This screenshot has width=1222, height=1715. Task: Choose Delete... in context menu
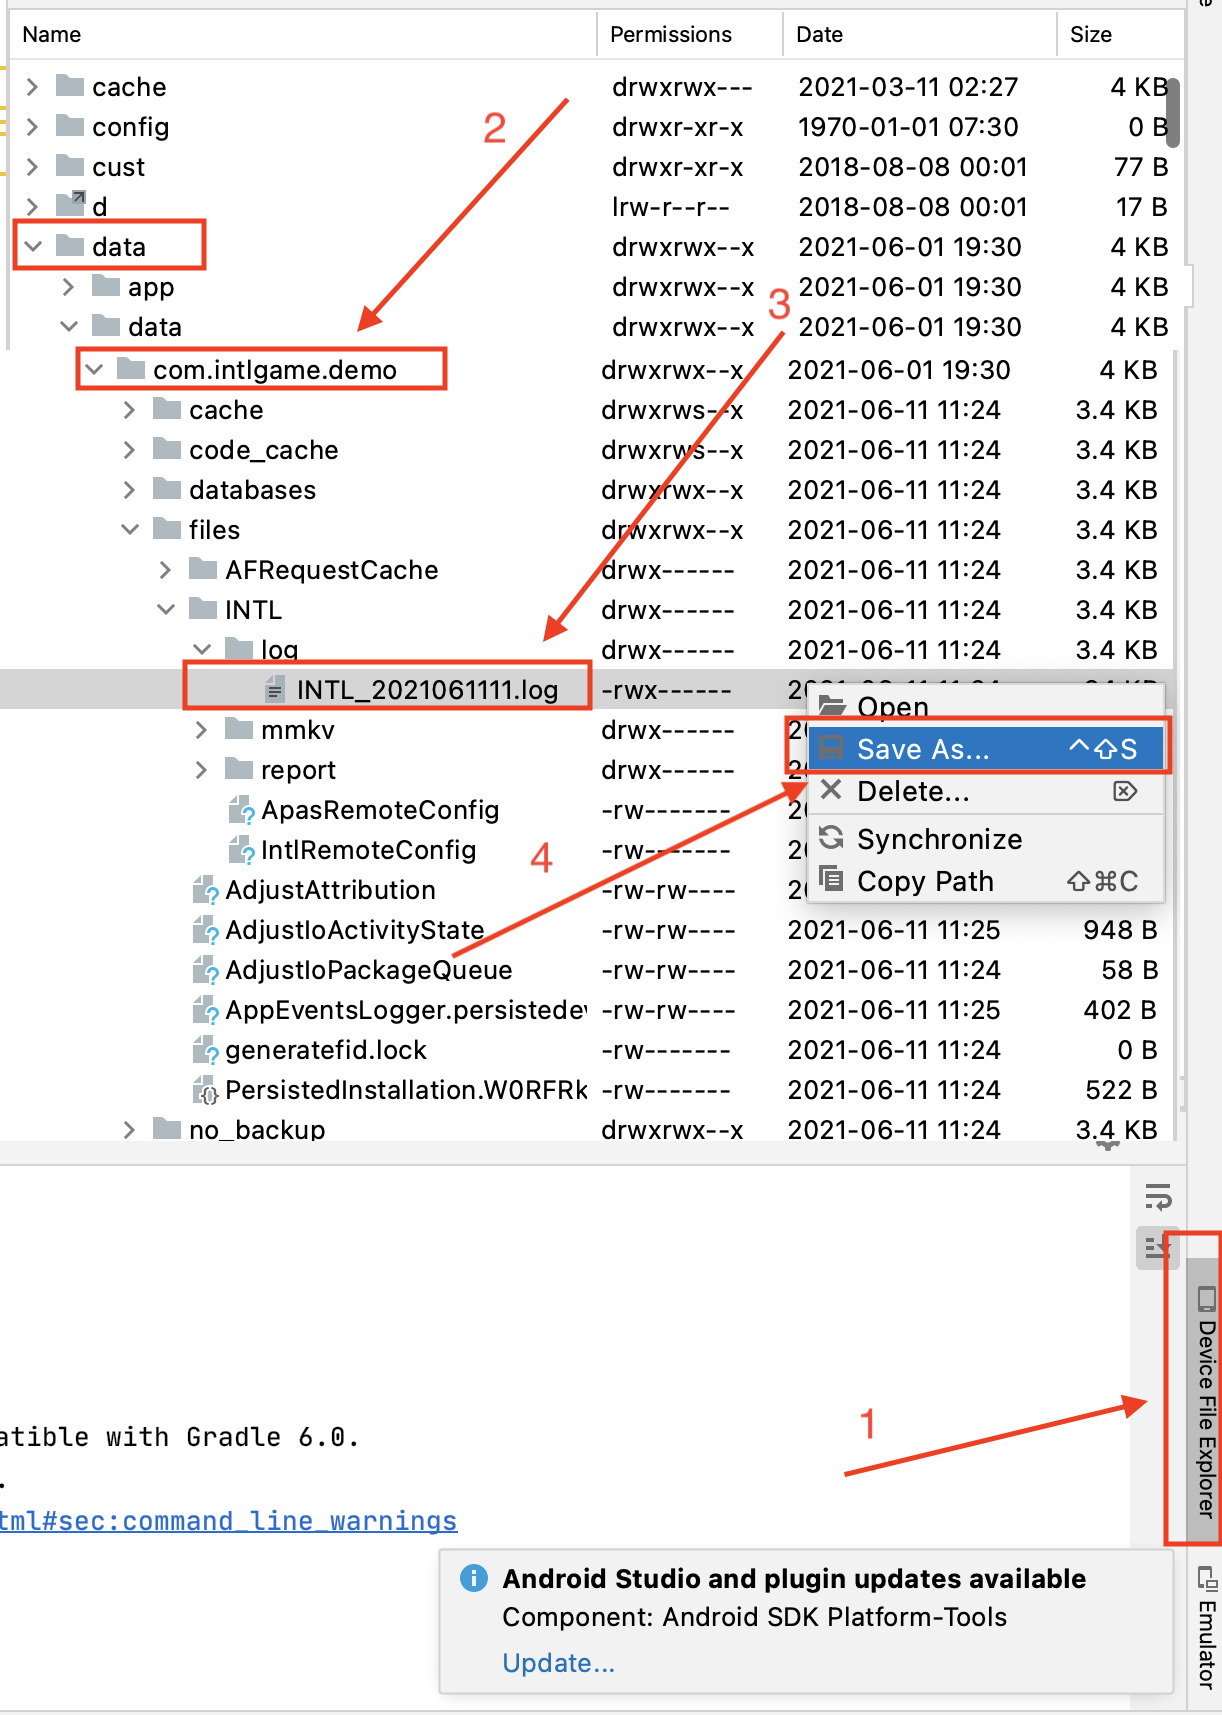point(985,791)
